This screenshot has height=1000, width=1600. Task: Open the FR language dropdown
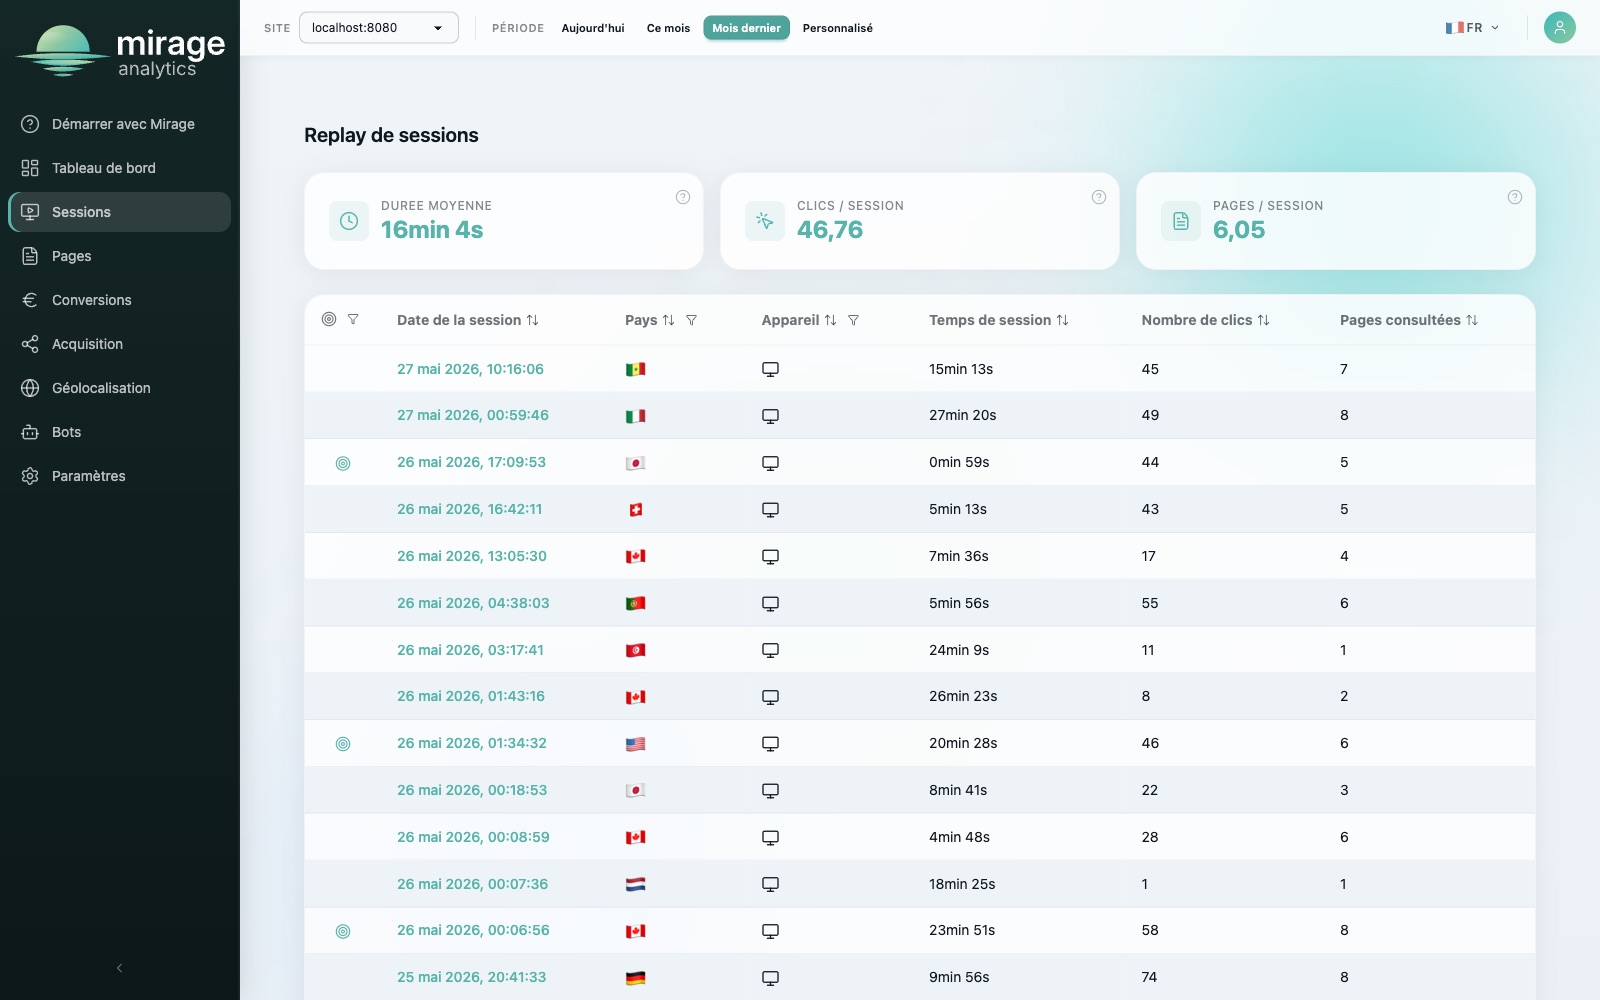1472,28
